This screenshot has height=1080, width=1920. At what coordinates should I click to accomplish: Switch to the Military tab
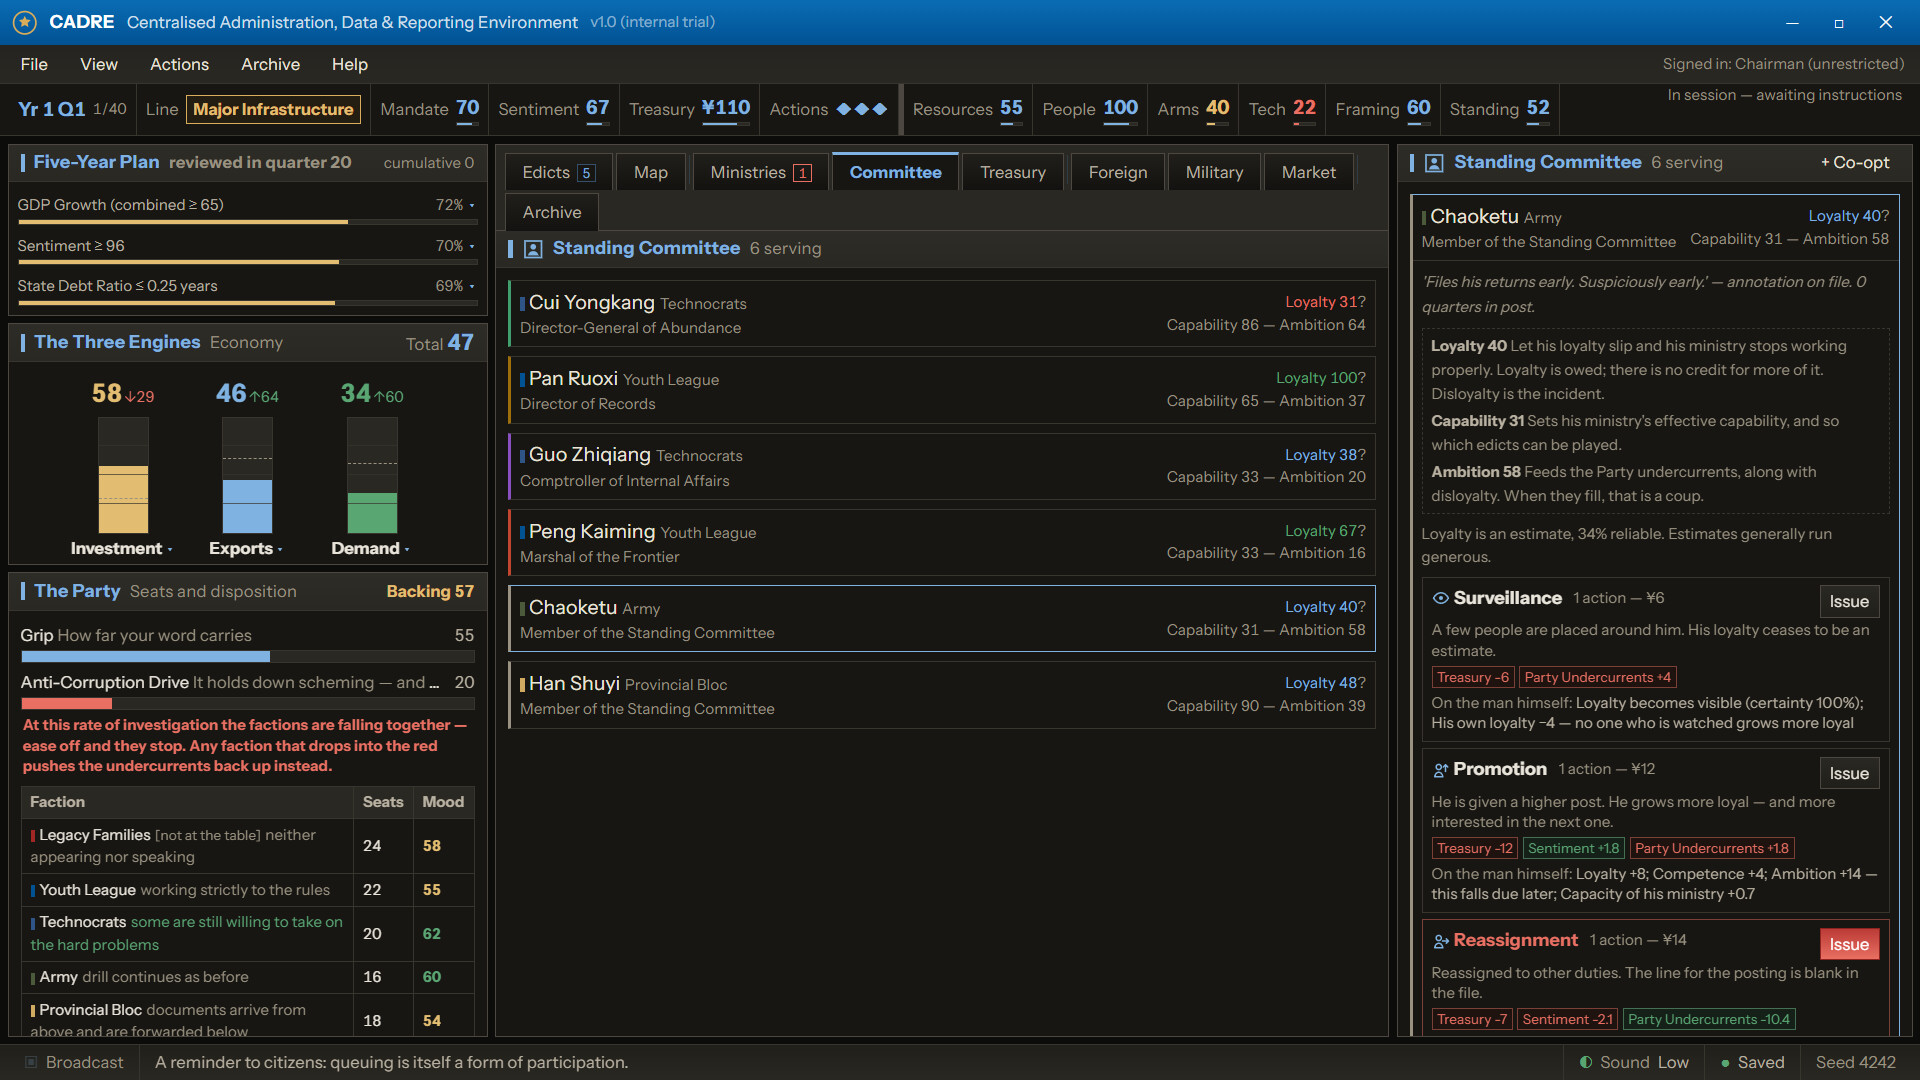coord(1214,172)
